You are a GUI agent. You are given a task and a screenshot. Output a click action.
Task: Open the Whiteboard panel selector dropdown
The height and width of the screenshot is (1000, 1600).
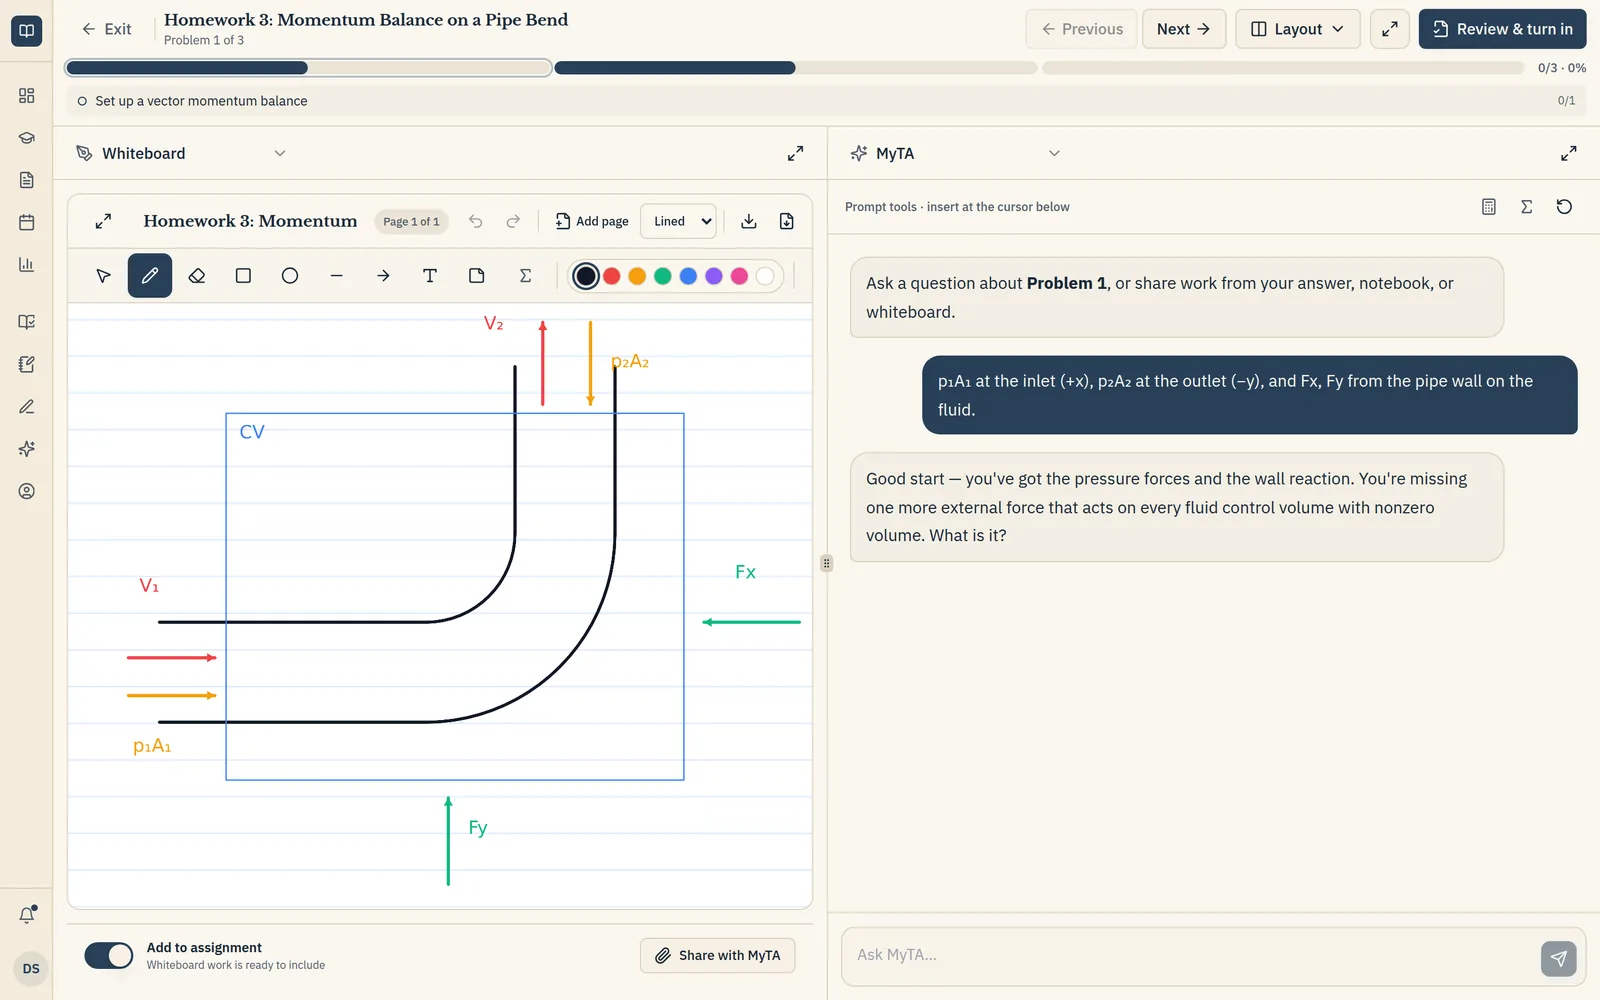182,153
